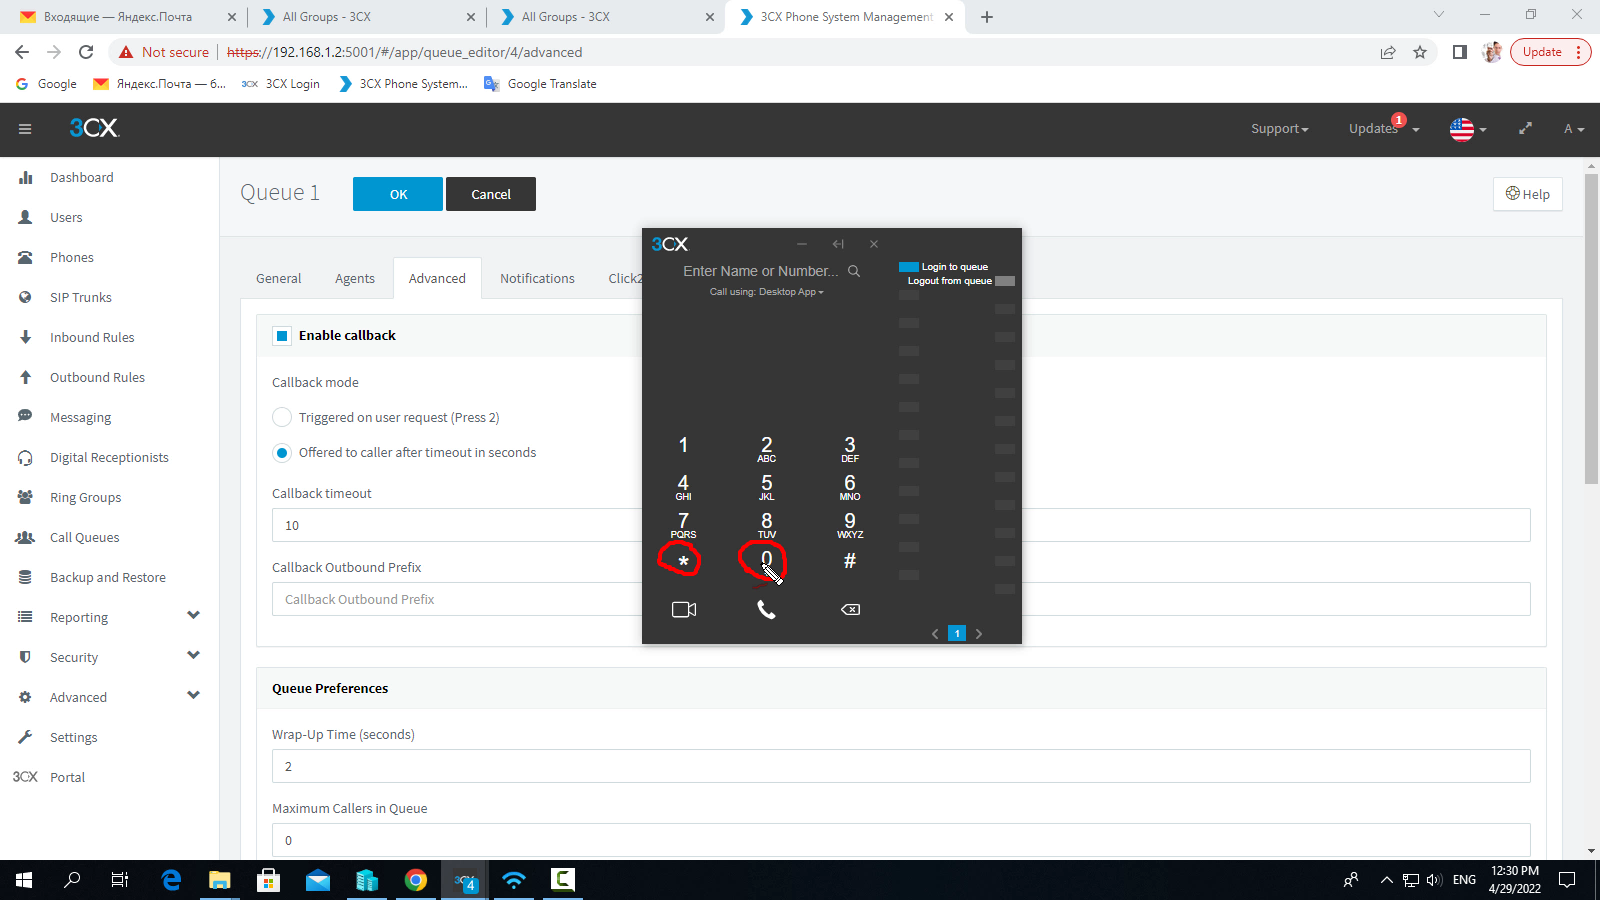This screenshot has width=1600, height=900.
Task: Open Google Translate bookmark
Action: tap(541, 84)
